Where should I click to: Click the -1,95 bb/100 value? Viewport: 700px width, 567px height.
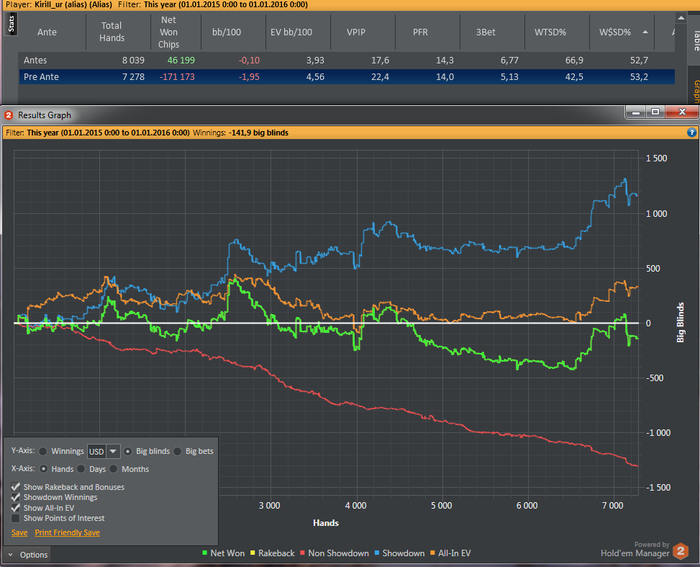point(249,77)
